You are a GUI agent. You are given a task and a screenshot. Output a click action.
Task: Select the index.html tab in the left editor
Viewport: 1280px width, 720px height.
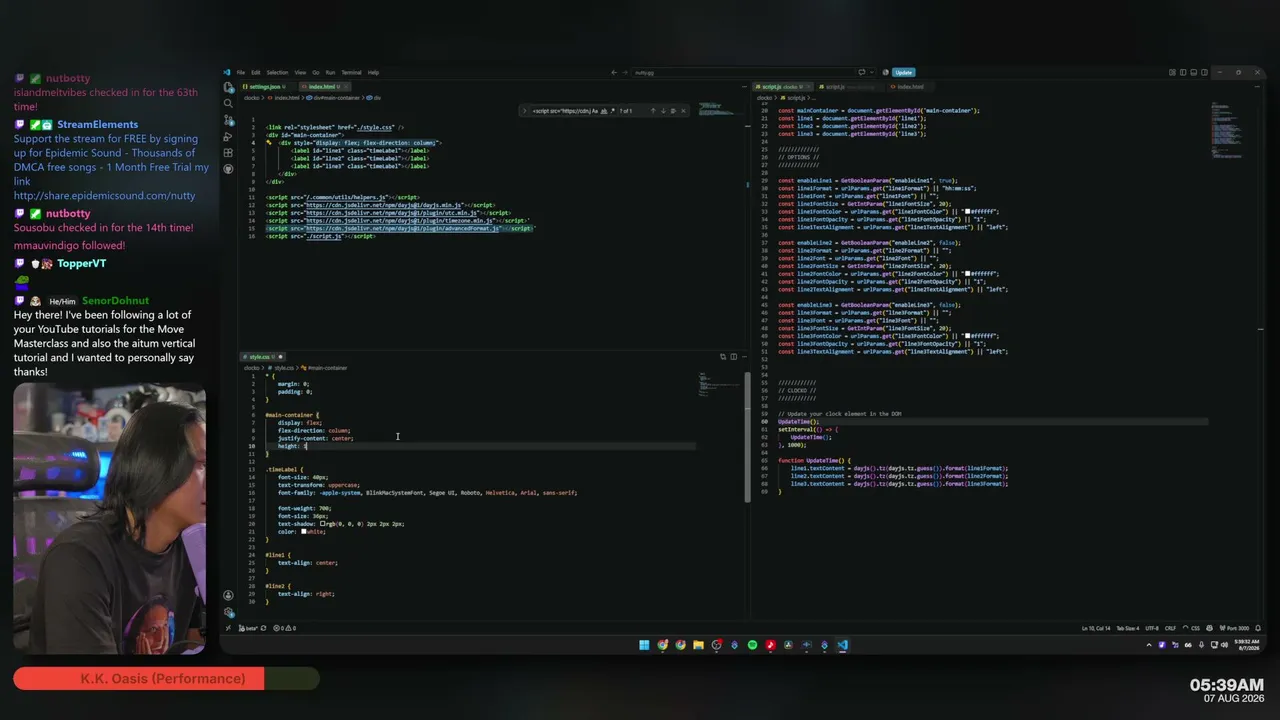click(323, 87)
